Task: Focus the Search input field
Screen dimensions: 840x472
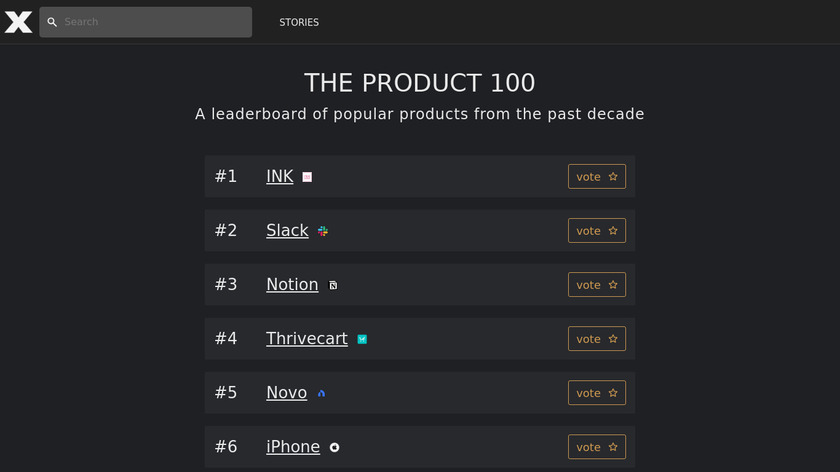Action: (150, 22)
